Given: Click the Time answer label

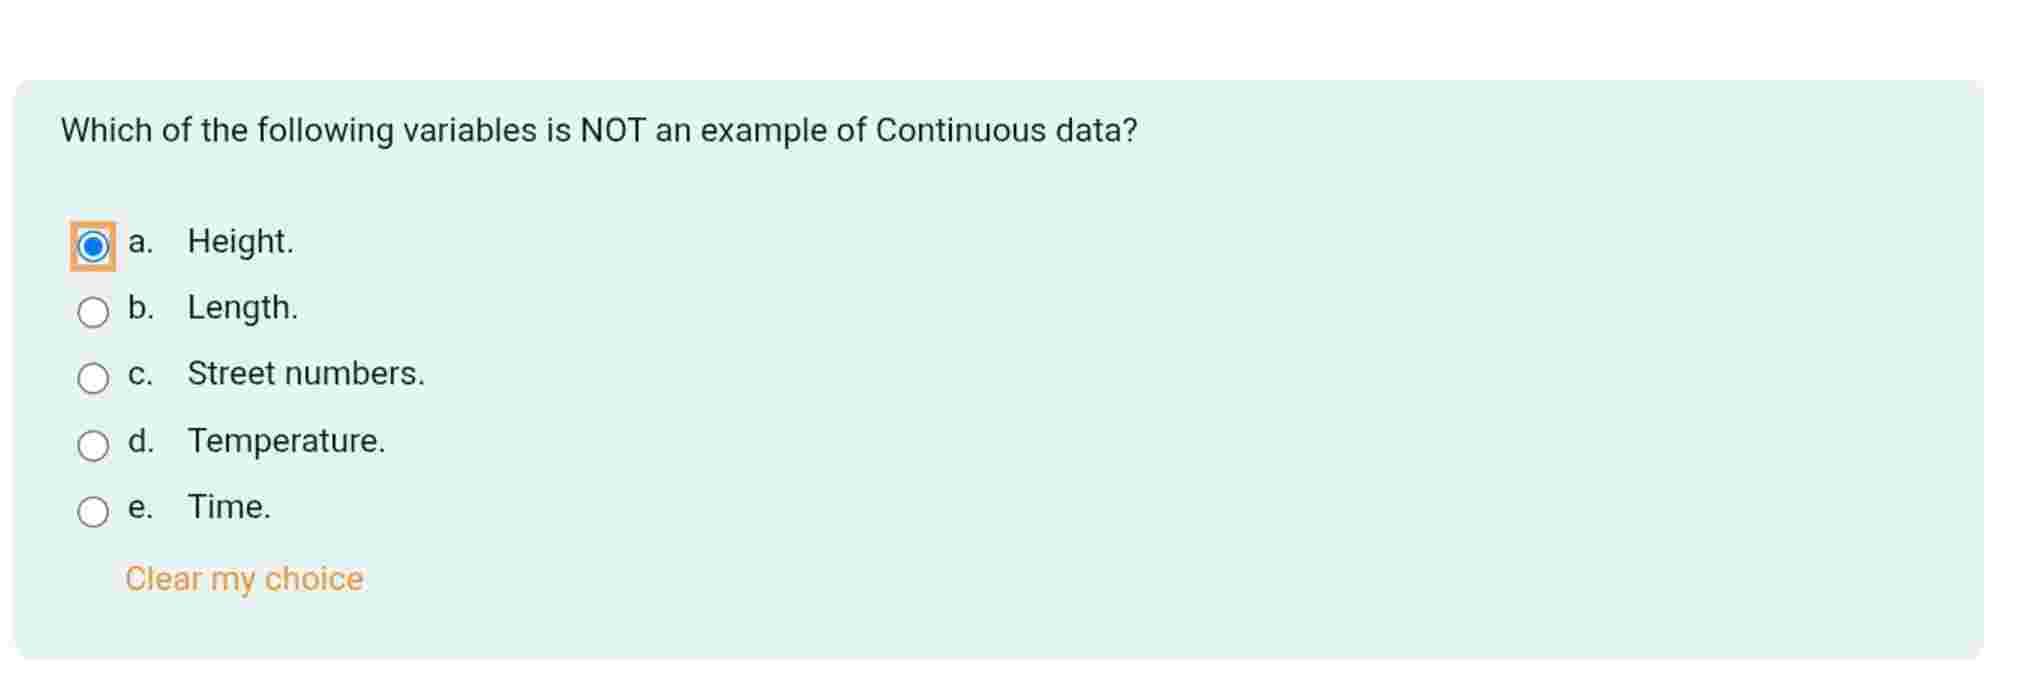Looking at the screenshot, I should pos(229,507).
